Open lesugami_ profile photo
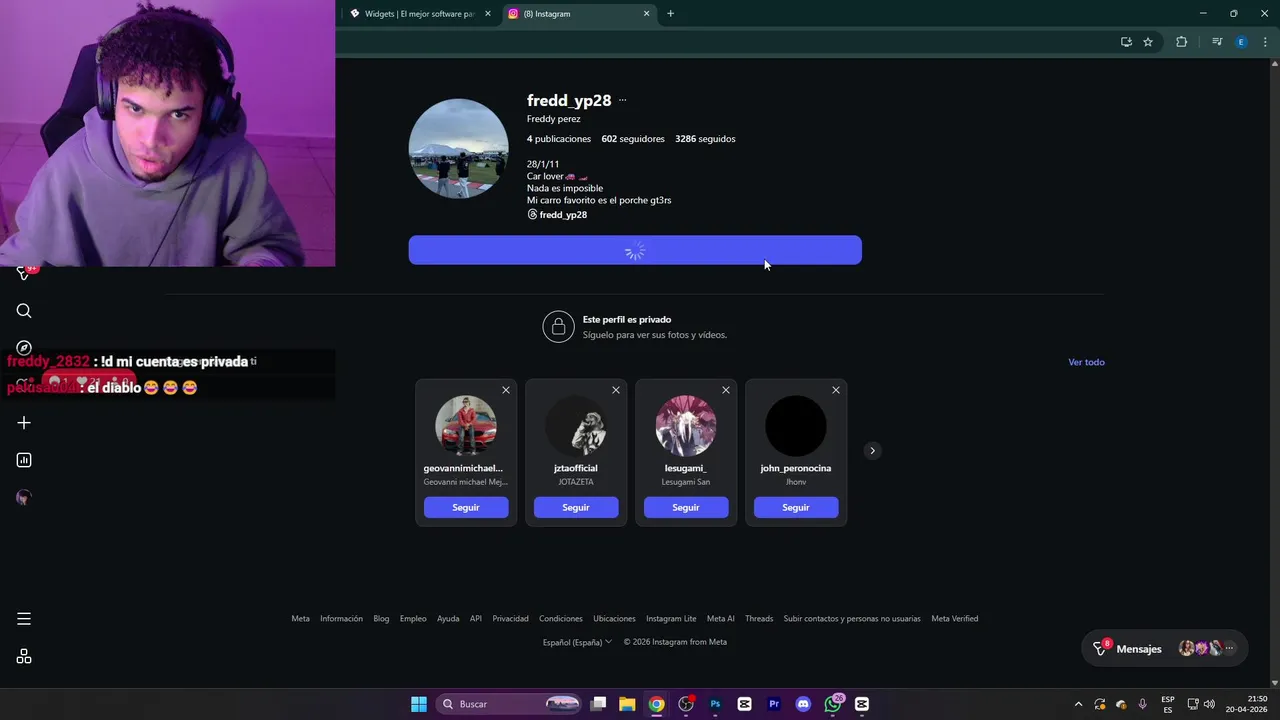Screen dimensions: 1280x720 click(x=686, y=426)
